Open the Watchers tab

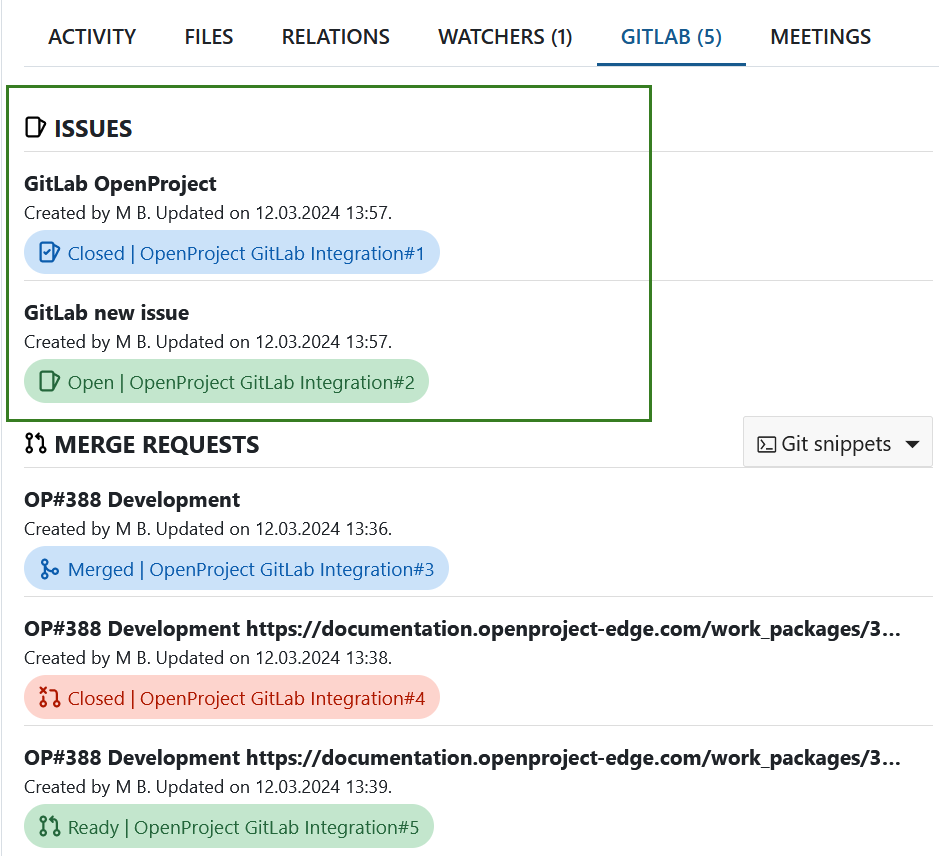coord(504,36)
